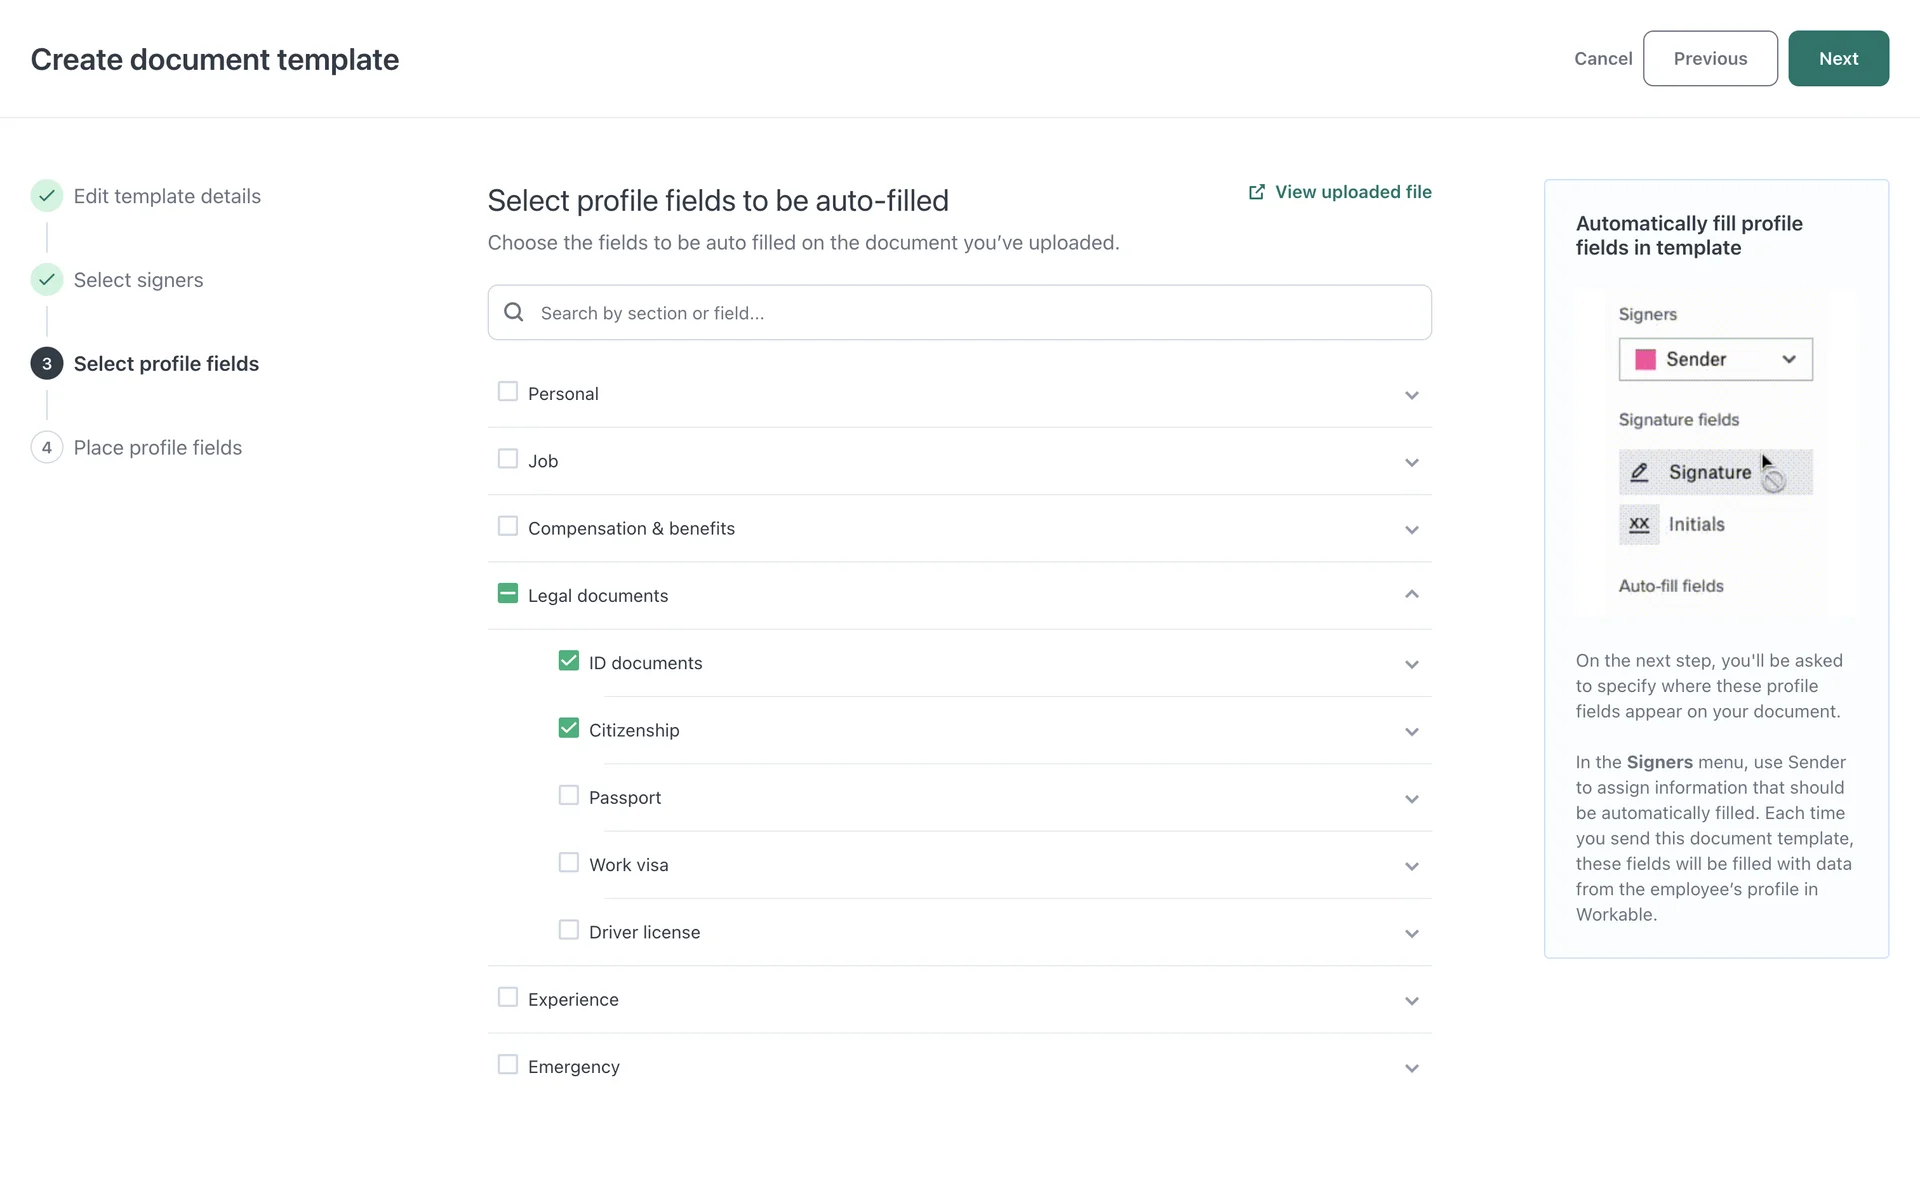This screenshot has width=1920, height=1200.
Task: Go back to Select signers step
Action: (138, 280)
